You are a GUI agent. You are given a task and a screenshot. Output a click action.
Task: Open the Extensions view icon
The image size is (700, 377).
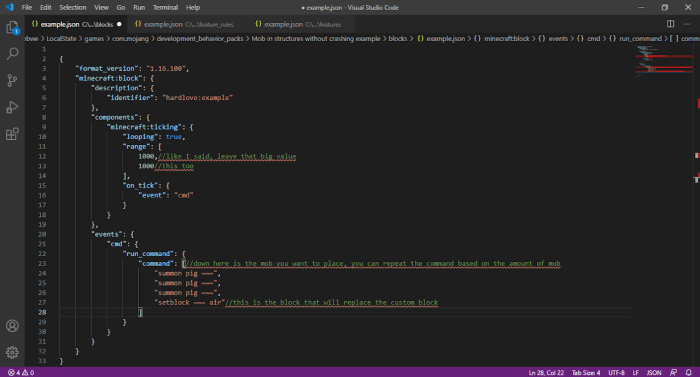click(12, 134)
